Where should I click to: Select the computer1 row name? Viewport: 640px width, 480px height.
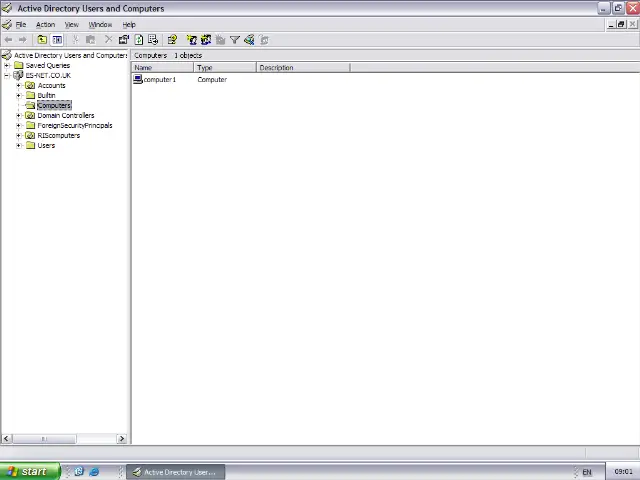(x=160, y=80)
